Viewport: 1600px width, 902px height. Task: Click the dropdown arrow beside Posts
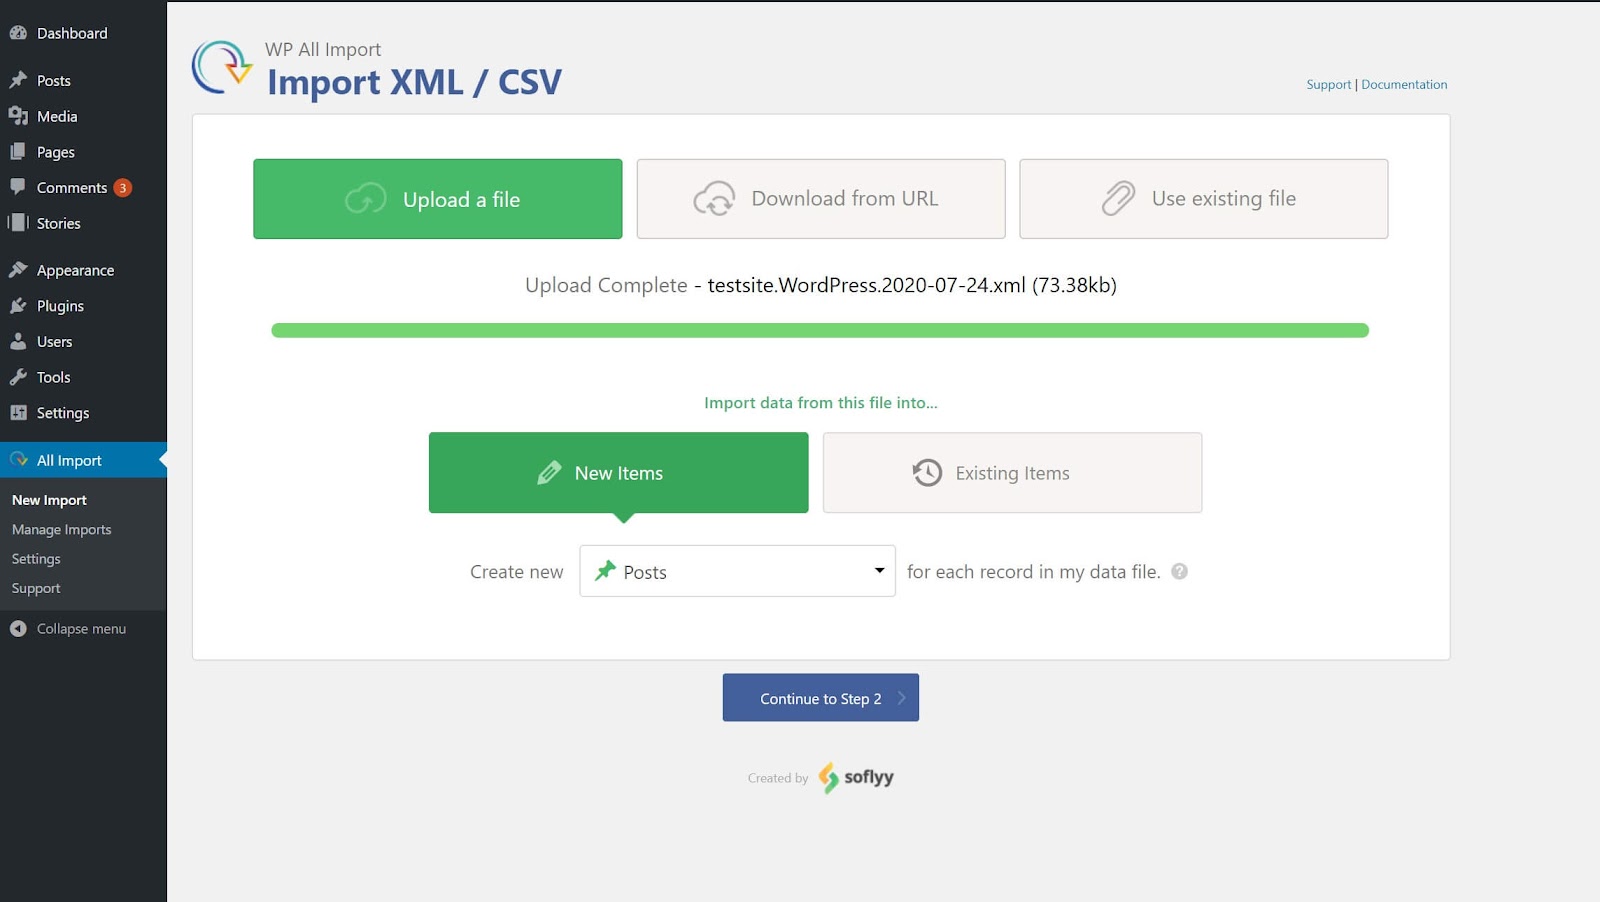[x=879, y=571]
